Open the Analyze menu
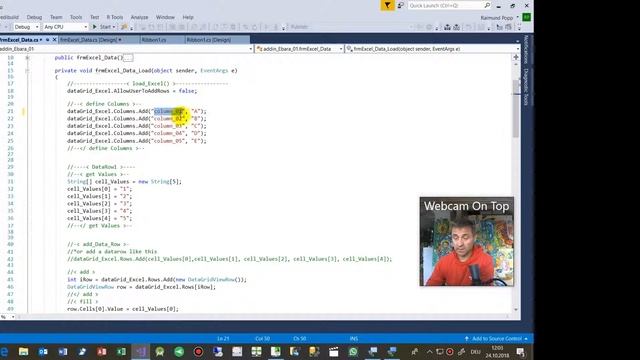 139,17
